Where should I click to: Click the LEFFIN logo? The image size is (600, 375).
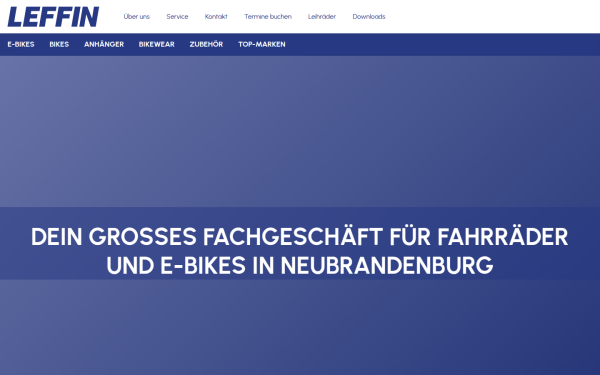[53, 17]
